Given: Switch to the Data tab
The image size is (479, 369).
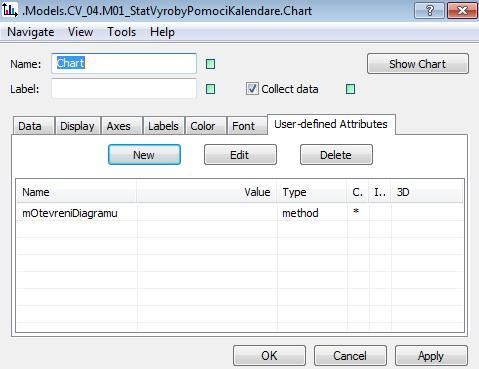Looking at the screenshot, I should coord(33,126).
